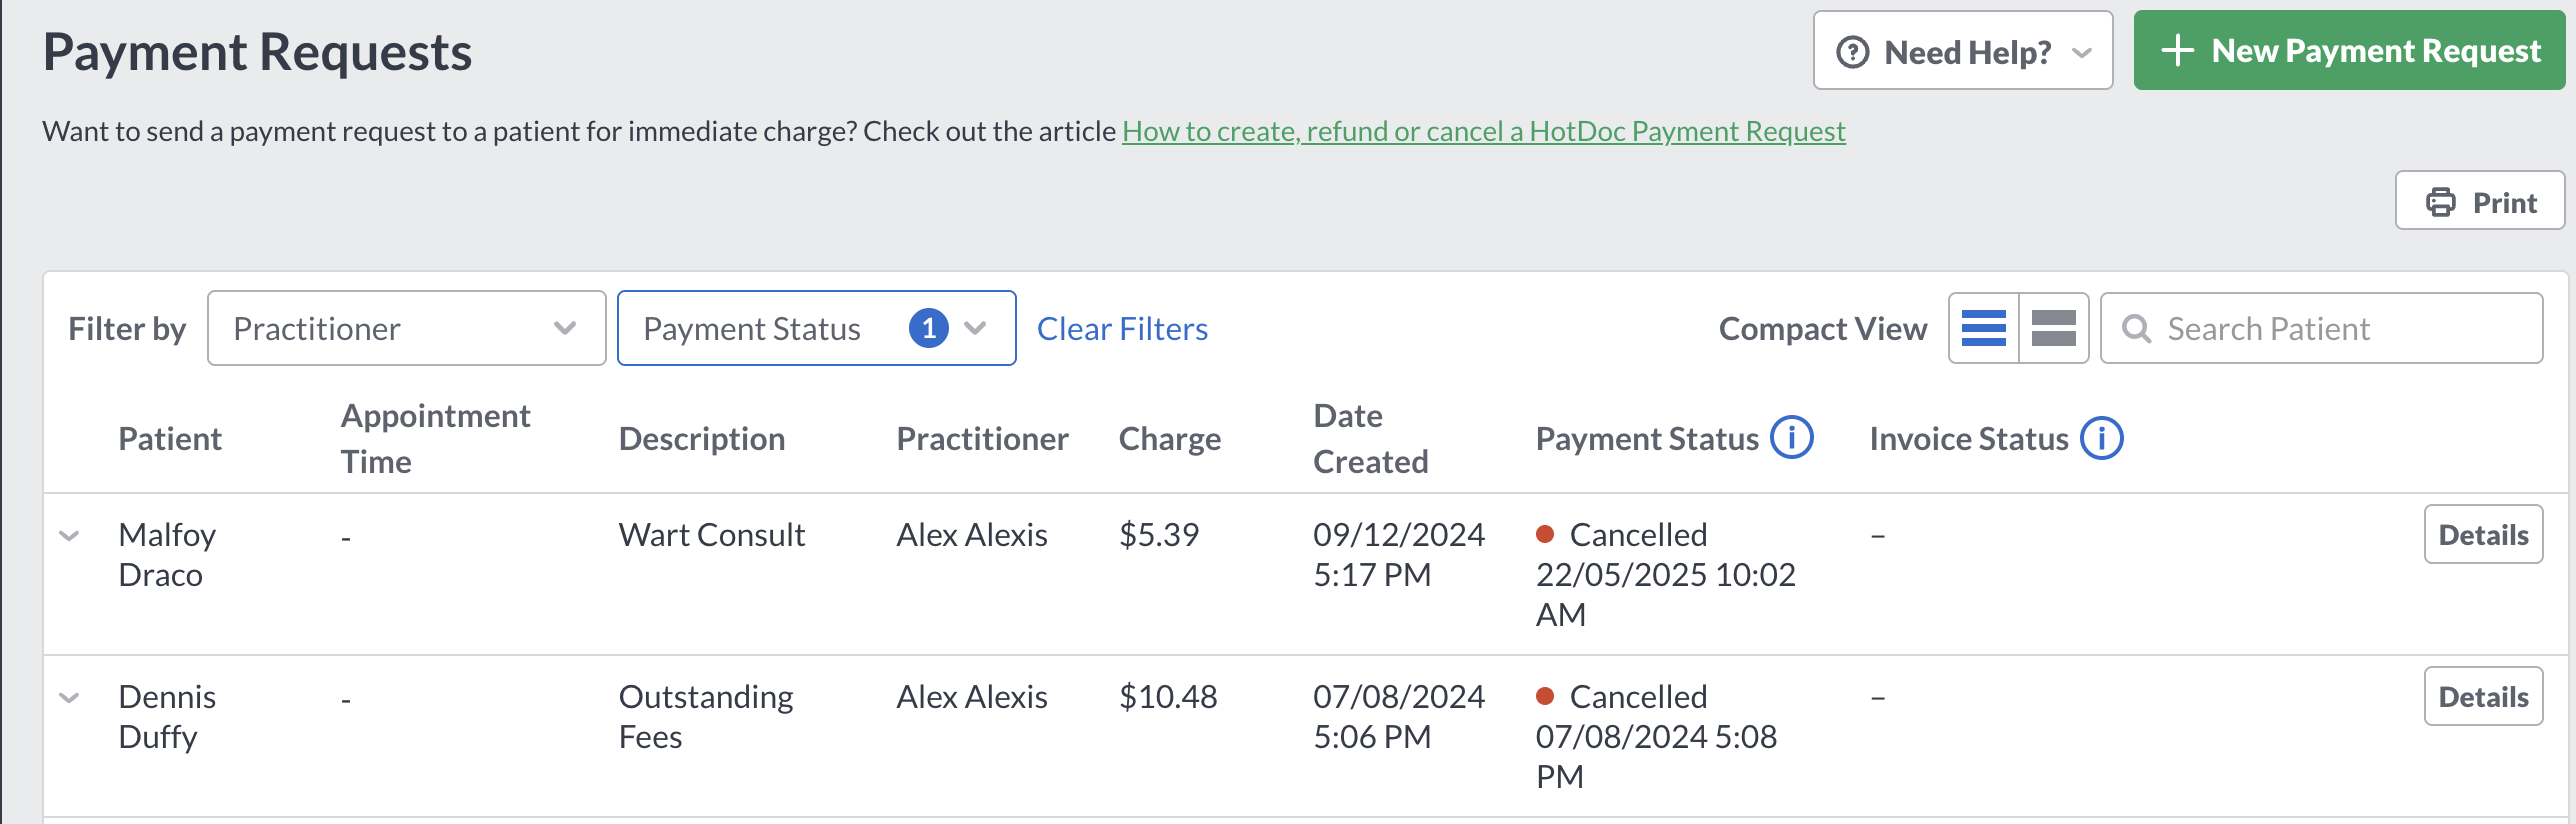Click the Search Patient field

pyautogui.click(x=2321, y=328)
